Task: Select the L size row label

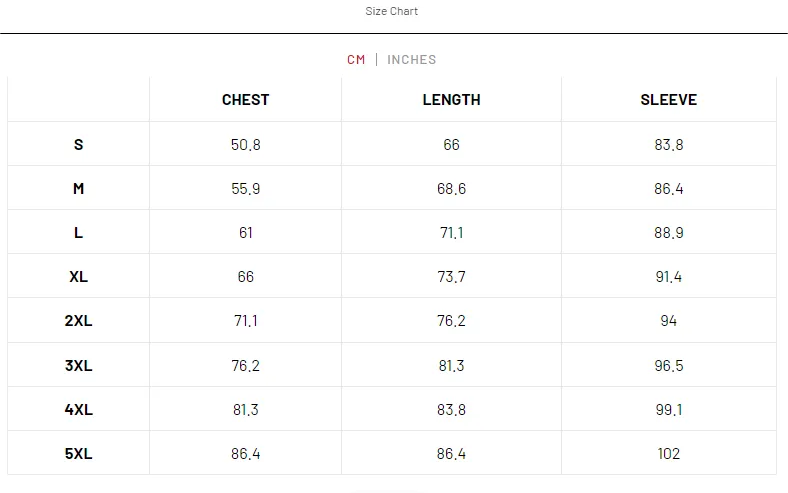Action: click(79, 232)
